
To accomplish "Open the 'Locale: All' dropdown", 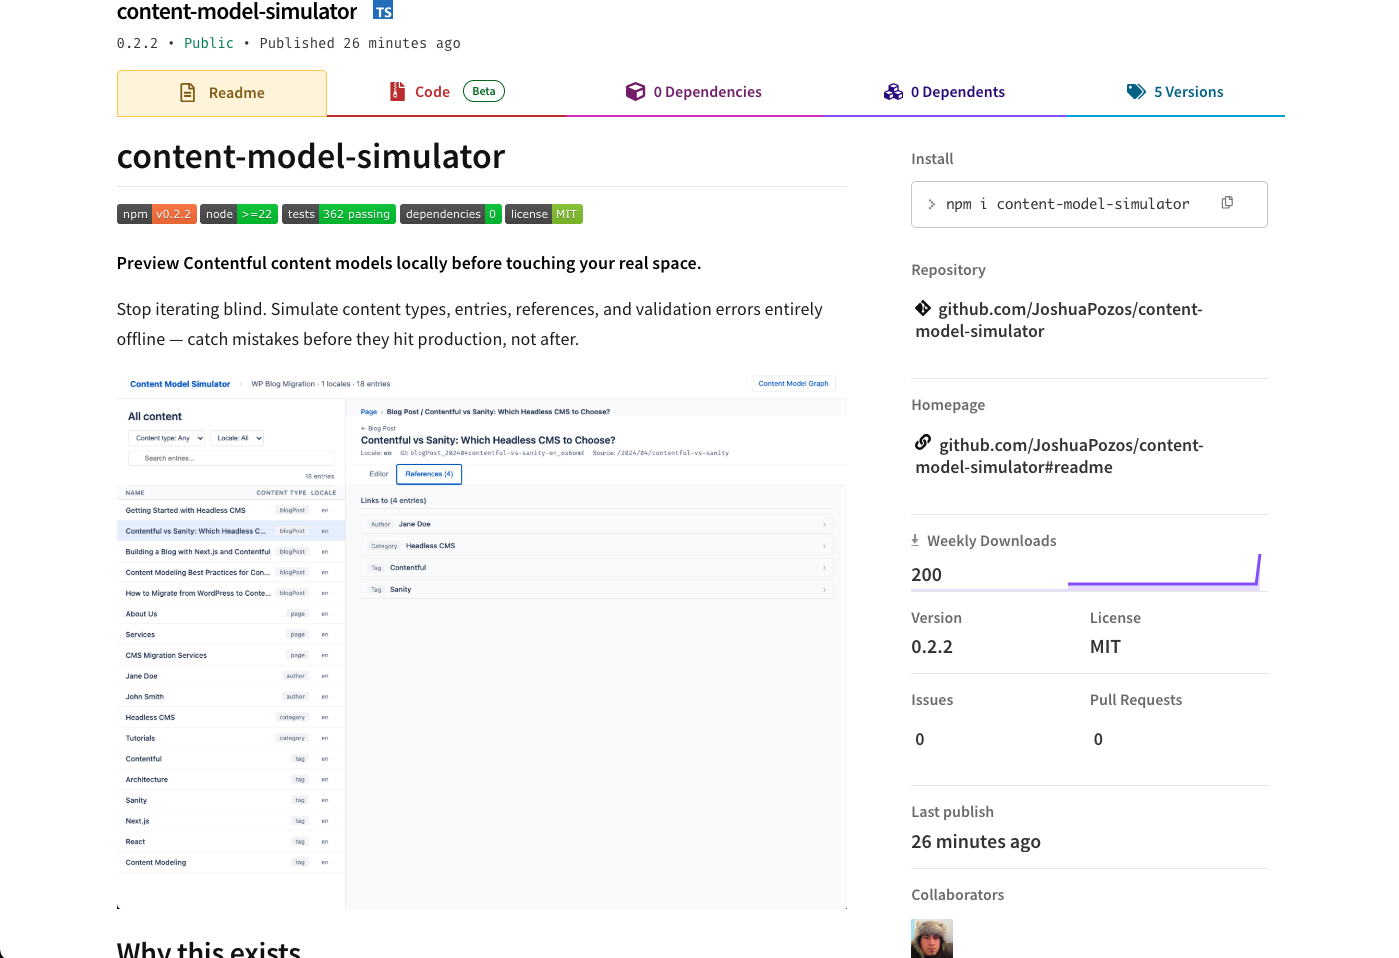I will click(x=237, y=437).
